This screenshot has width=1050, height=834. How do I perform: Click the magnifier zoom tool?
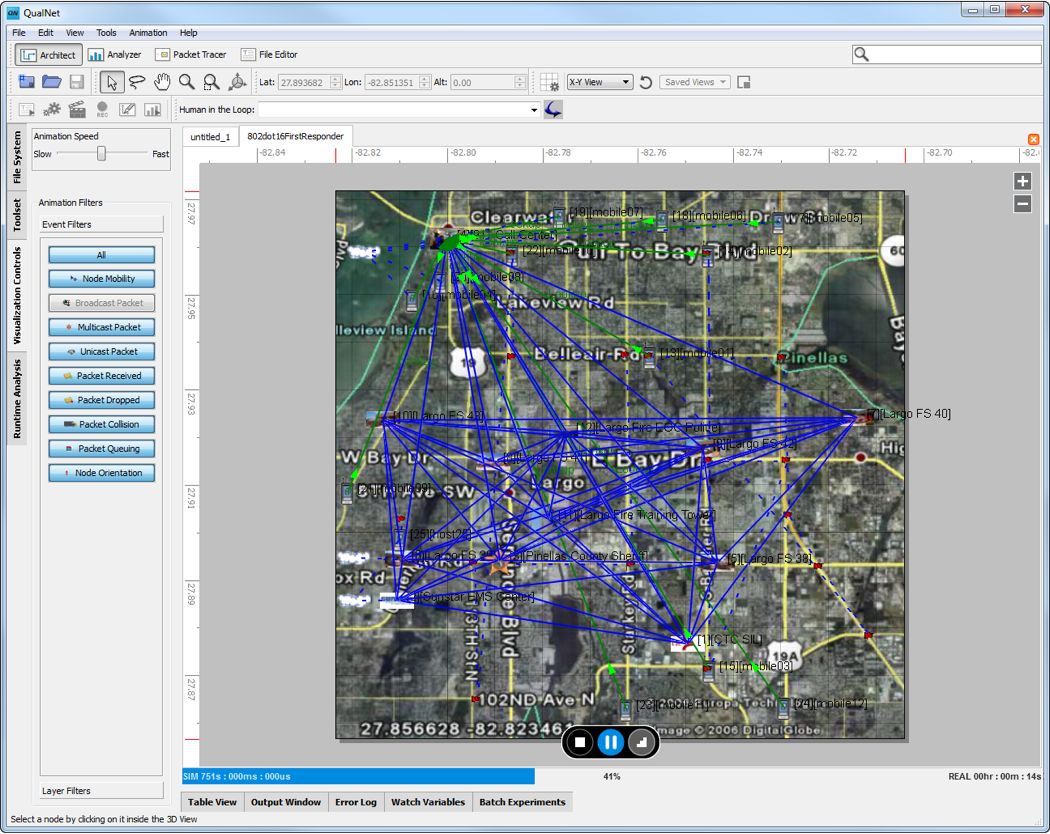coord(187,82)
